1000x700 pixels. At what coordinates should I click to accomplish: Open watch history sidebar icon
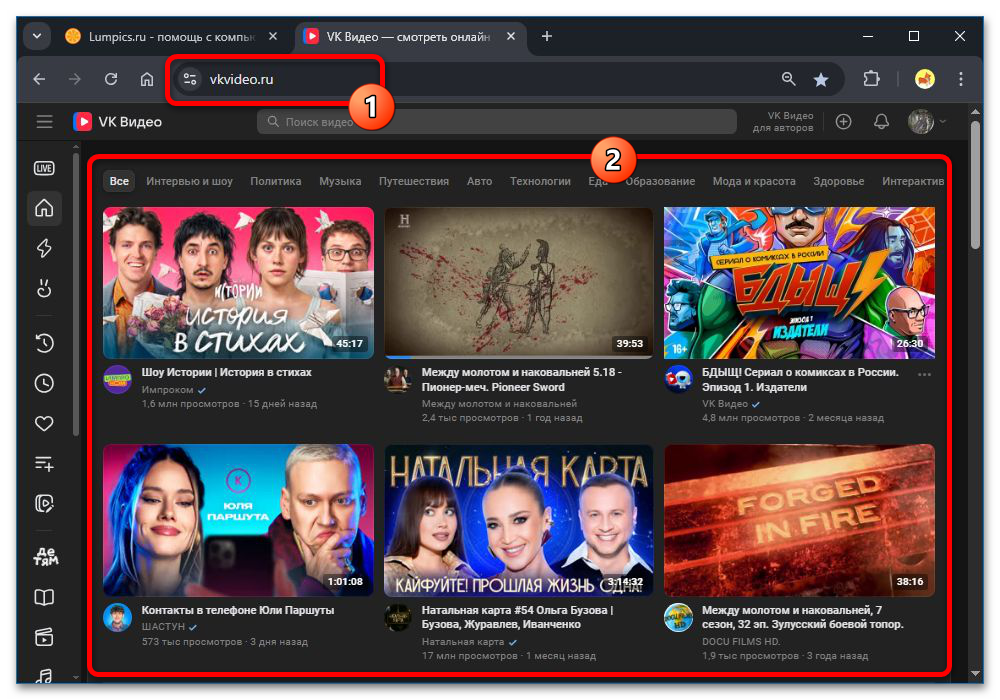[x=44, y=343]
